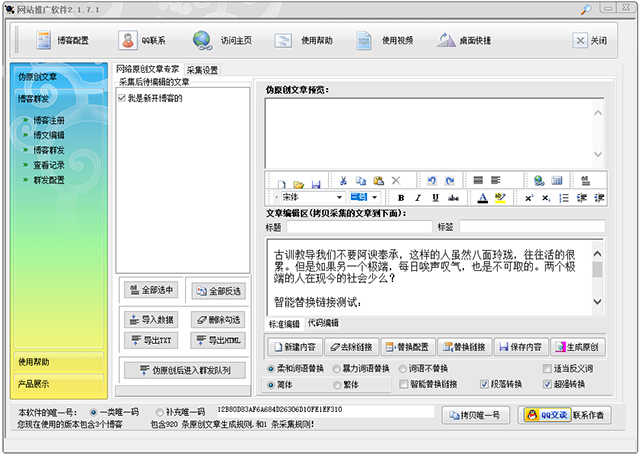Screen dimensions: 640x456
Task: Open 群发配置 in sidebar
Action: click(49, 180)
